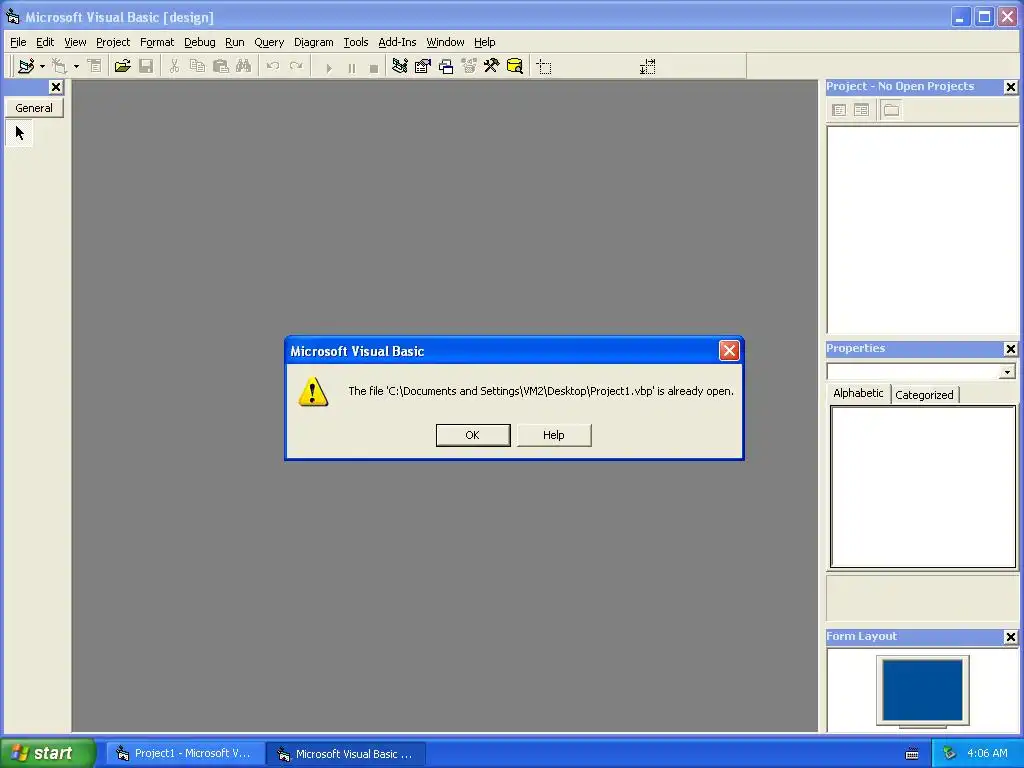
Task: Click the Windows start button
Action: [x=47, y=753]
